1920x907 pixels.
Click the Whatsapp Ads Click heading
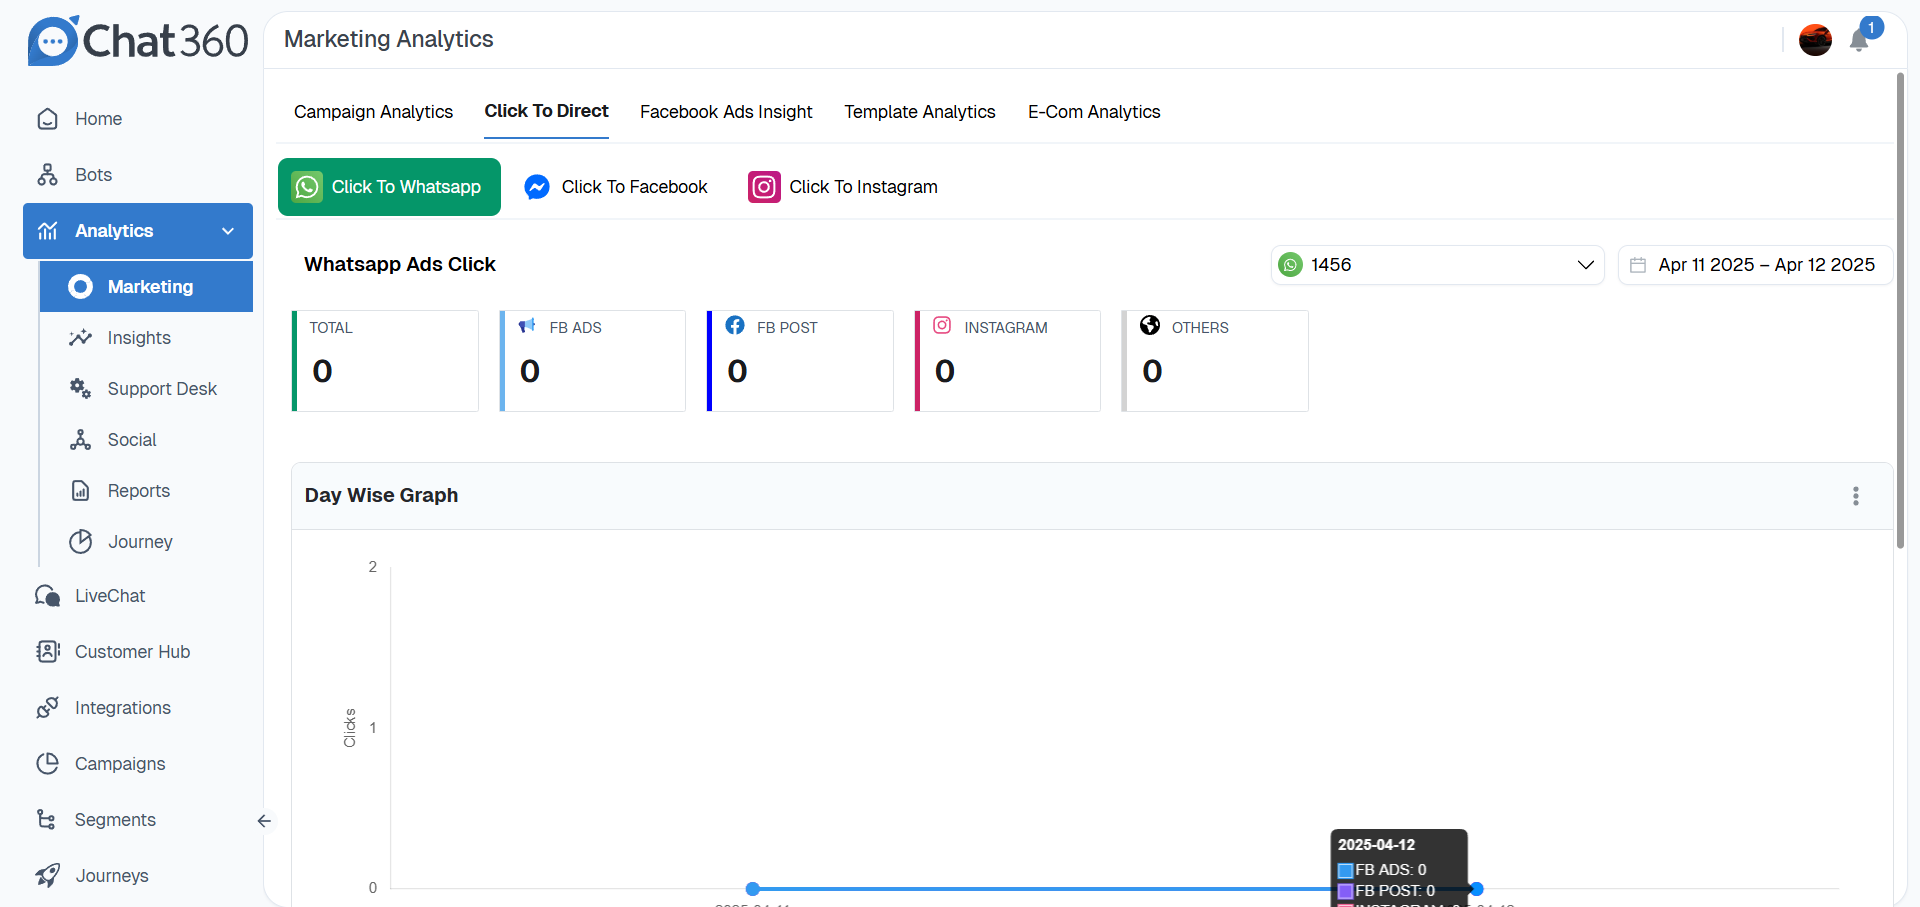[x=400, y=264]
